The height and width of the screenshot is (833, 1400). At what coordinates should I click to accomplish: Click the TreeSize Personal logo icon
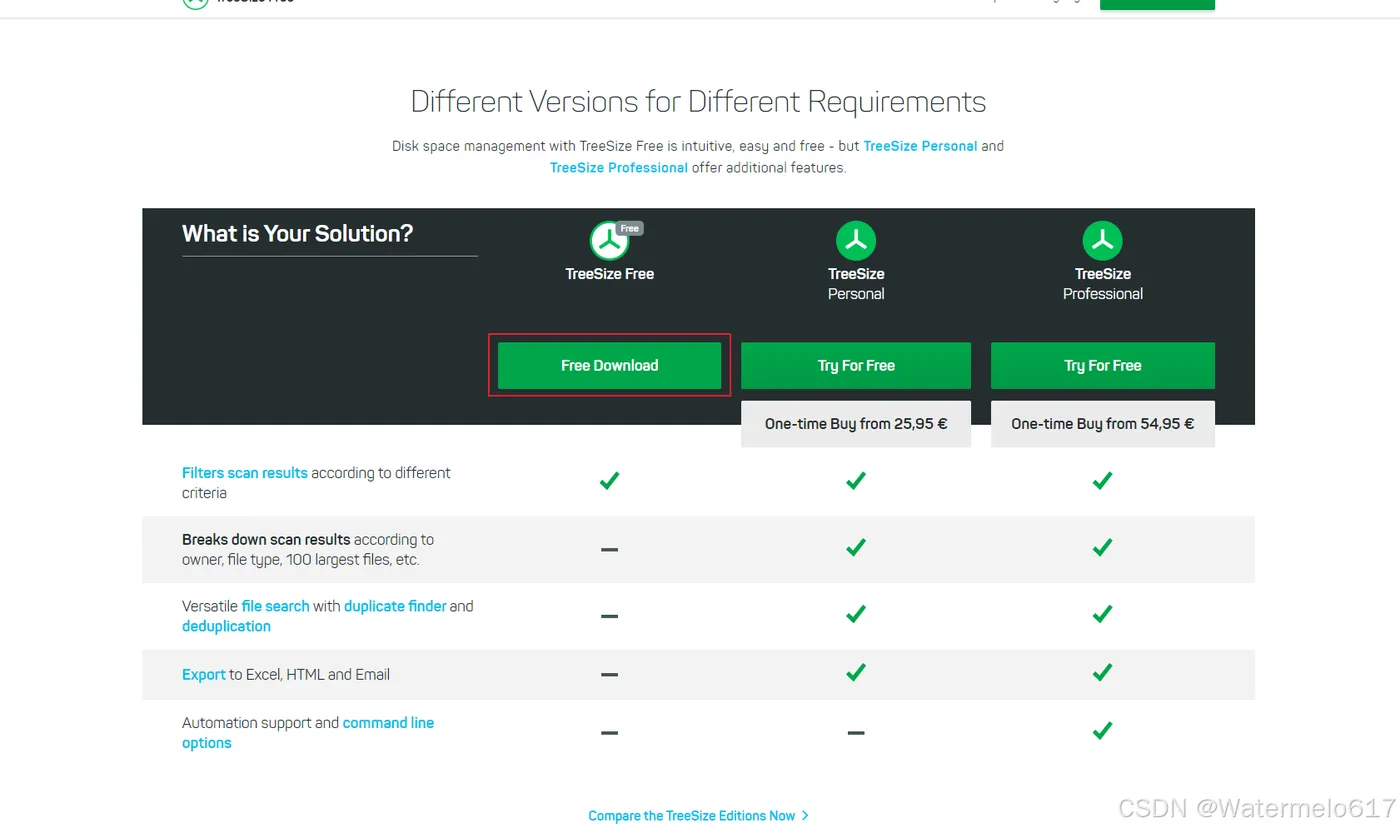pyautogui.click(x=856, y=241)
